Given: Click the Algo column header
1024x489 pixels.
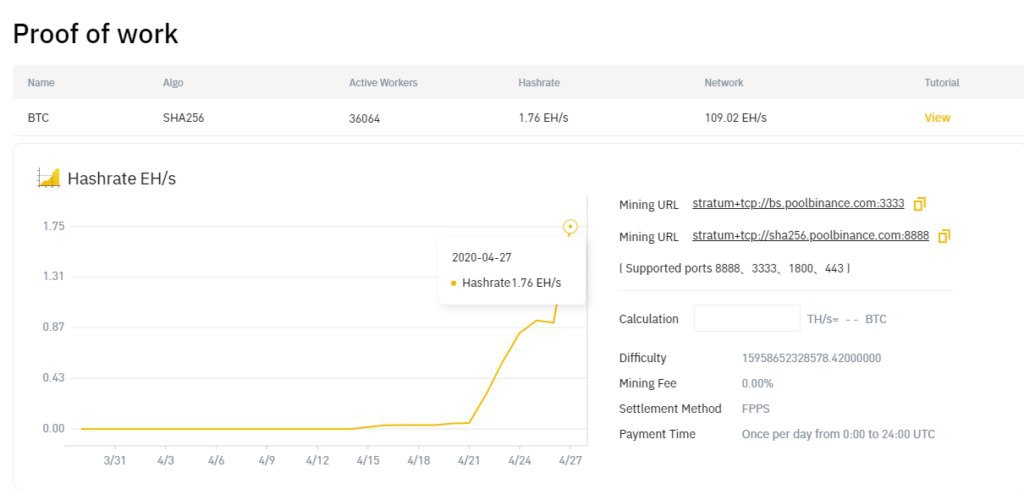Looking at the screenshot, I should tap(173, 83).
